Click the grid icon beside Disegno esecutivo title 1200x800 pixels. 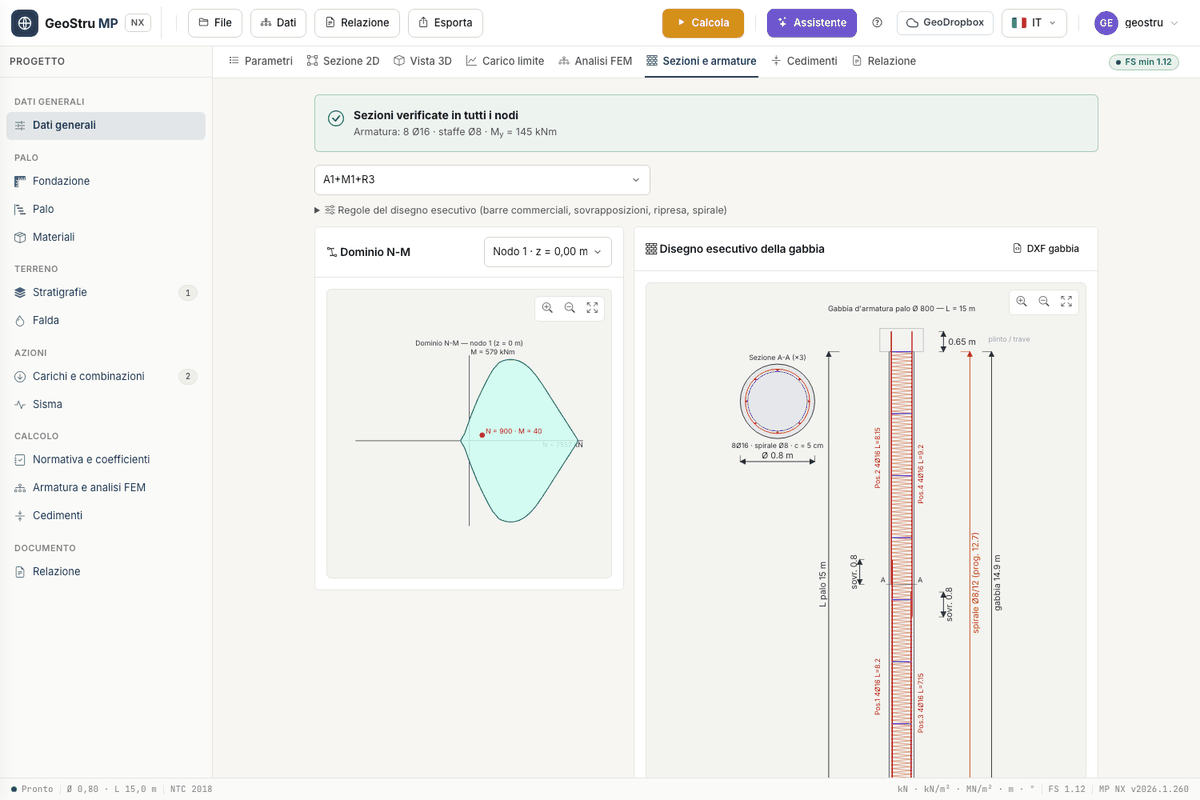[651, 249]
